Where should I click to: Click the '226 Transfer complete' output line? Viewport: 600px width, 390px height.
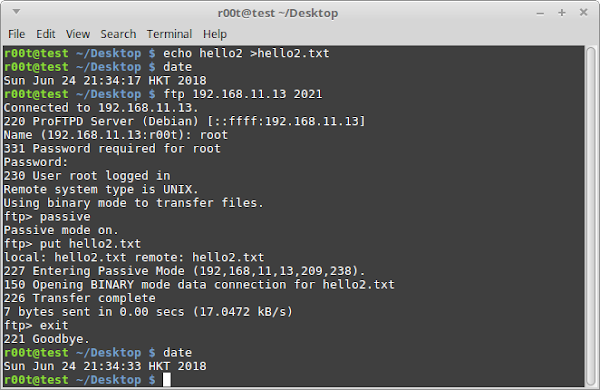click(80, 298)
